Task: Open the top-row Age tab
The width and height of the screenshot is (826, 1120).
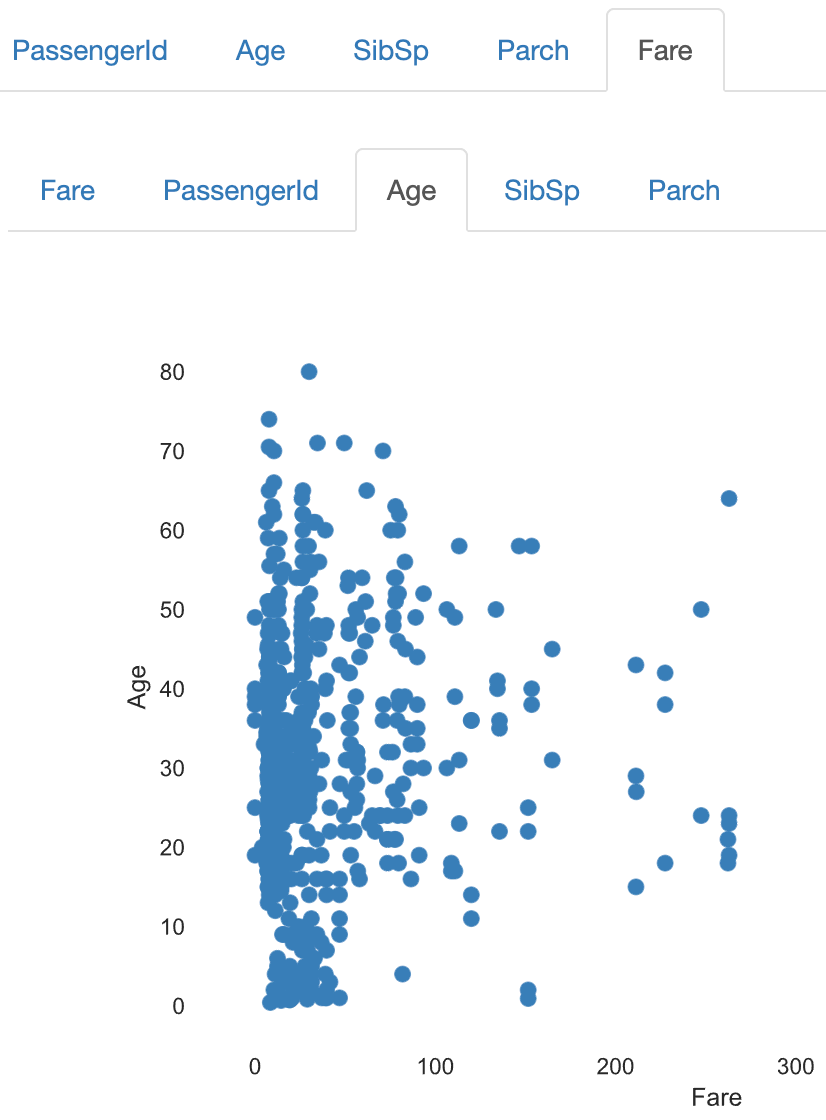Action: tap(260, 51)
